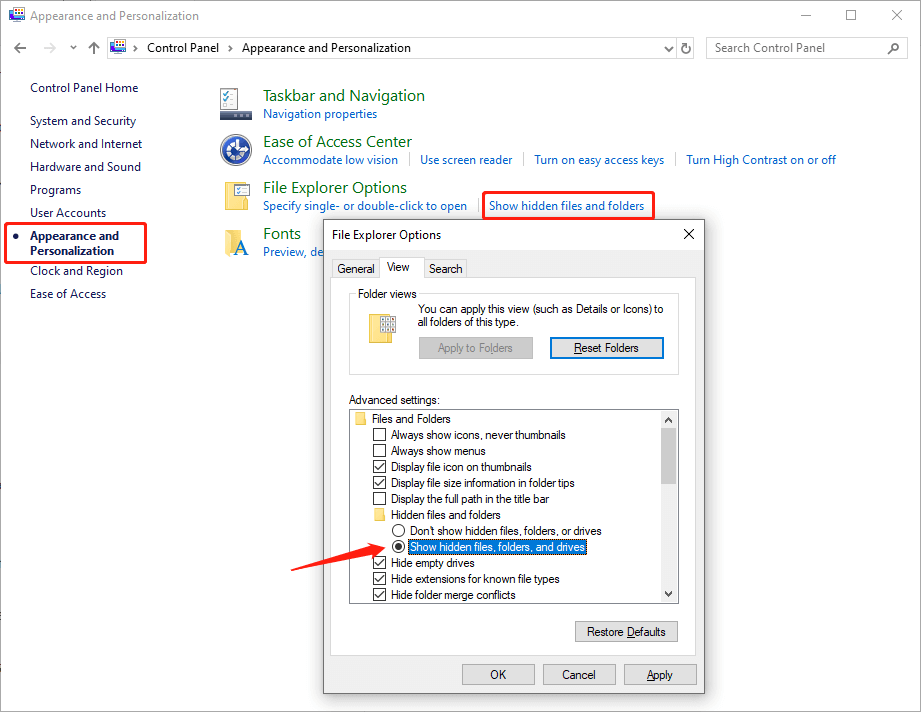Screen dimensions: 921x712
Task: Open Programs category
Action: [55, 190]
